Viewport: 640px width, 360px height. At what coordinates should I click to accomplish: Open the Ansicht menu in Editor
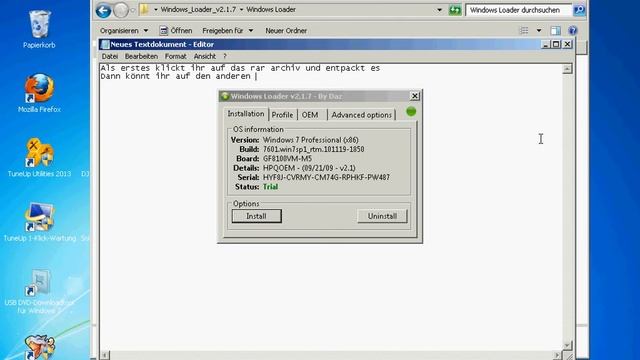(x=204, y=56)
